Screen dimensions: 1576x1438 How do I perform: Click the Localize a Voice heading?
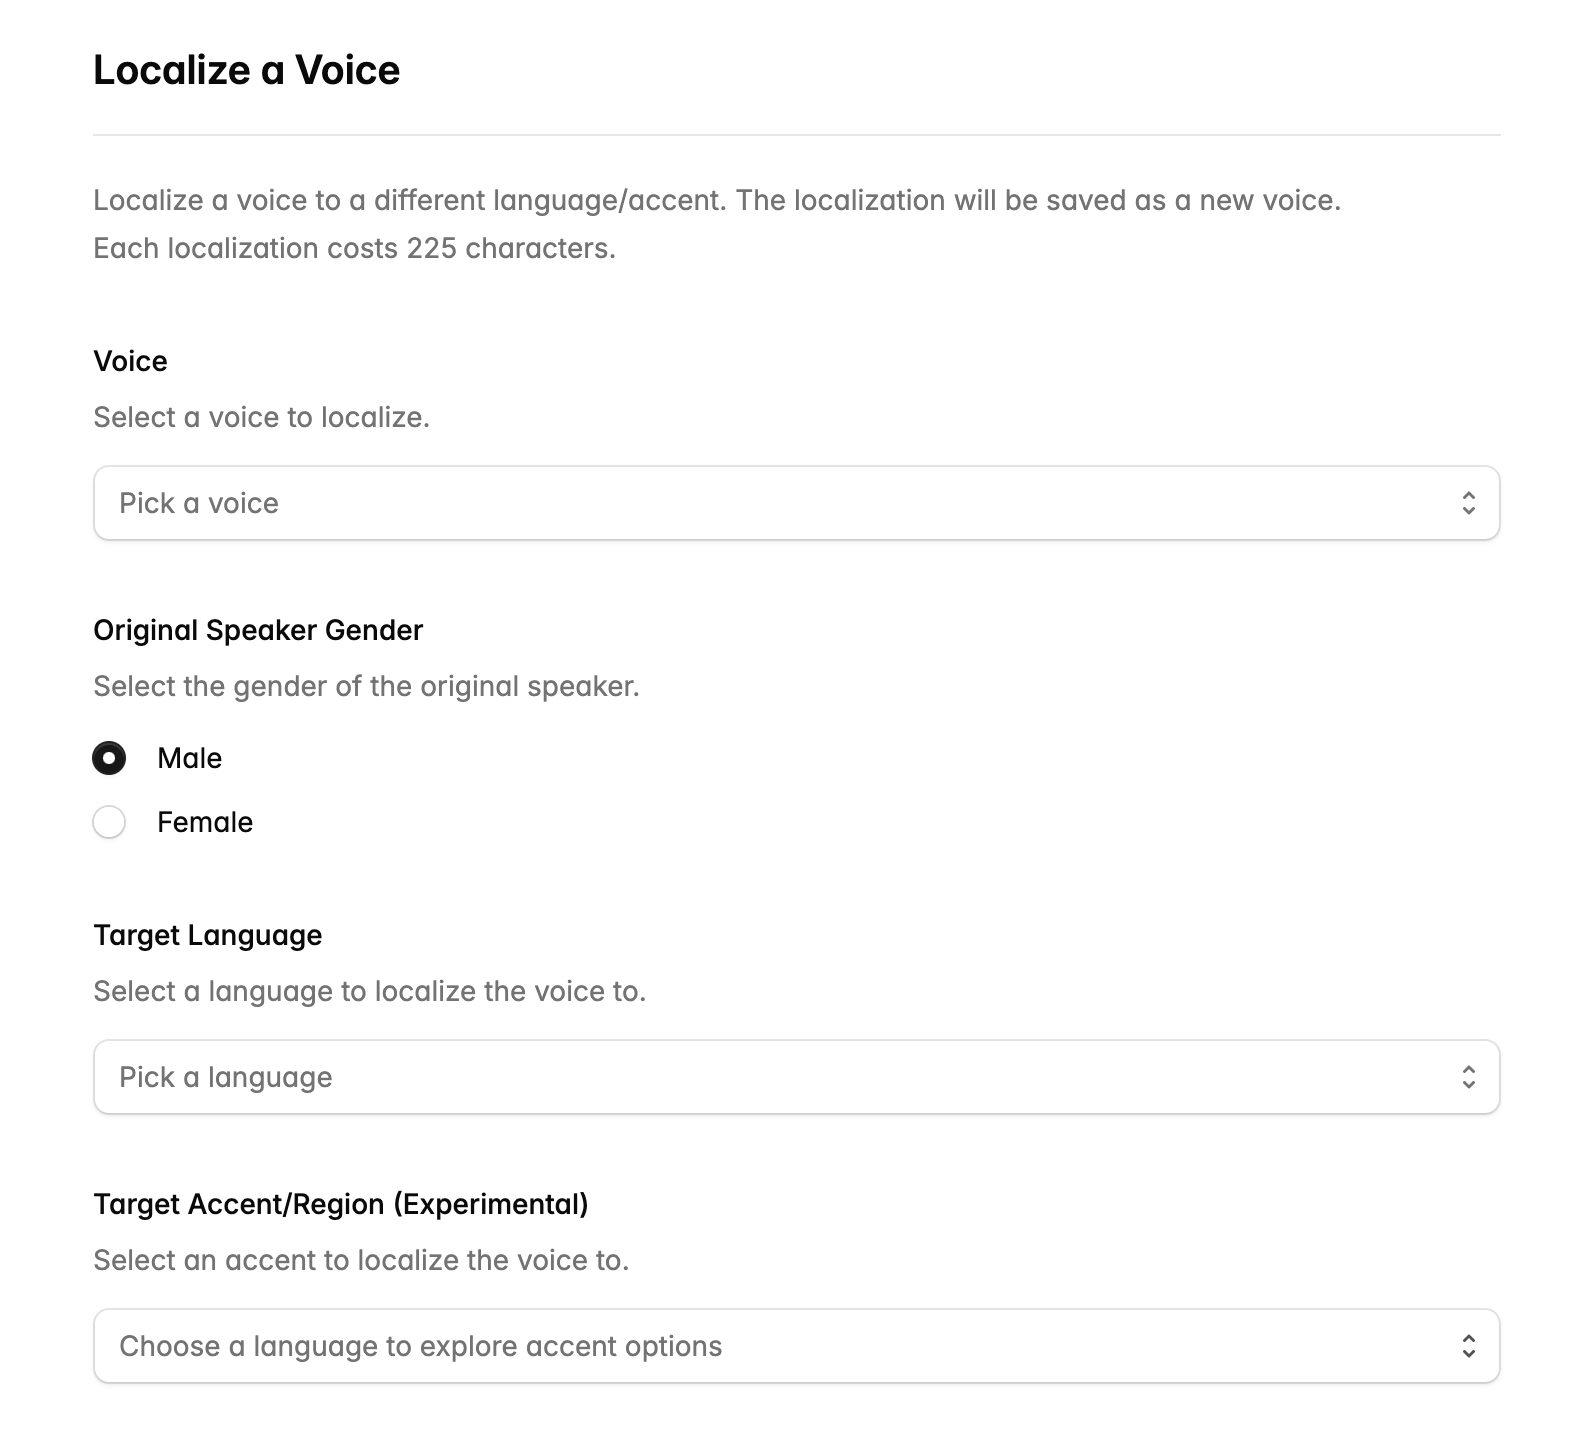click(246, 70)
